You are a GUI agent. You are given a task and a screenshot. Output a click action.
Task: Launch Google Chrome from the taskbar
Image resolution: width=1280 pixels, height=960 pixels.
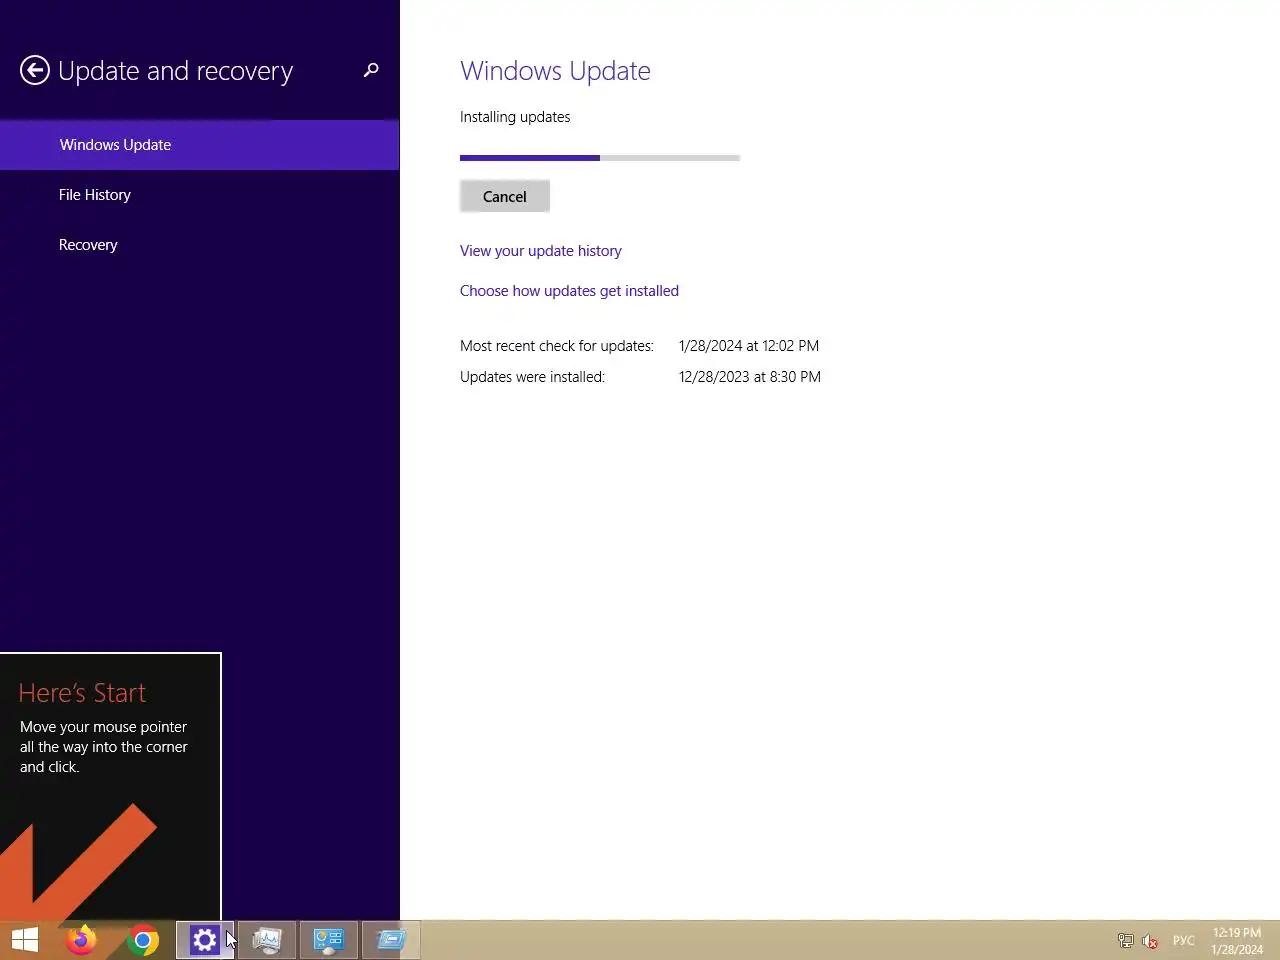(143, 940)
